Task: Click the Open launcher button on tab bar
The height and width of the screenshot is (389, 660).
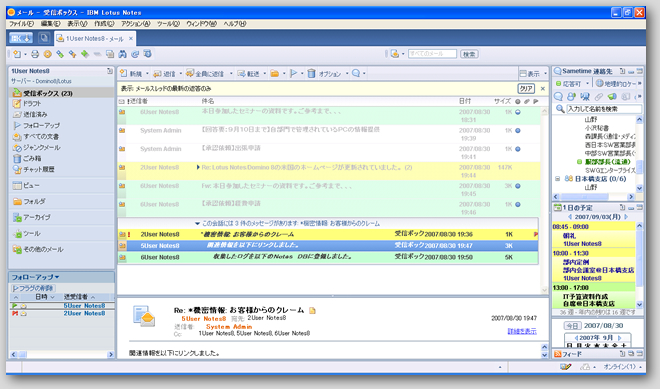Action: [21, 38]
